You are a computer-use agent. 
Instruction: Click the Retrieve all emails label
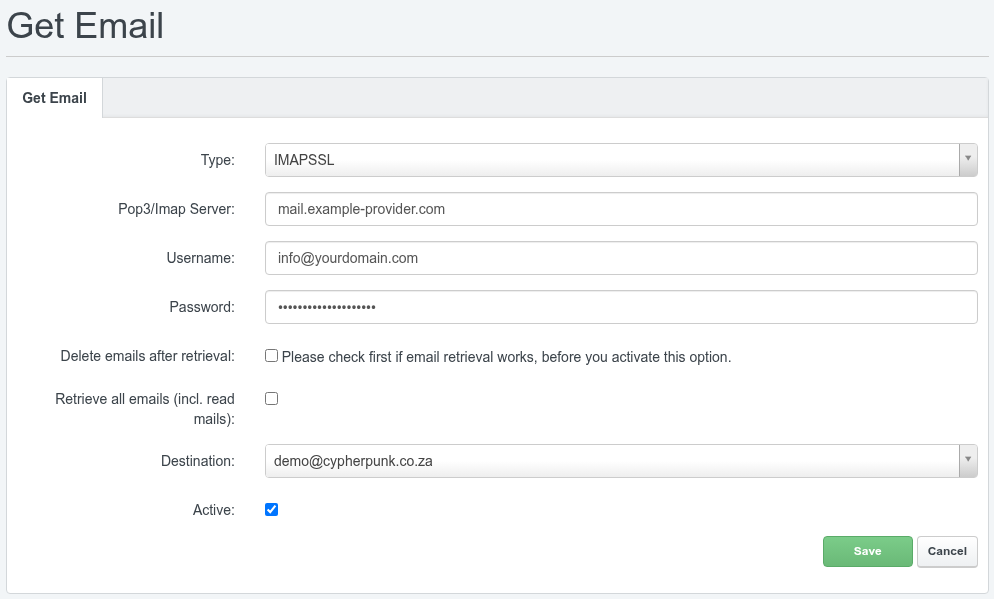[x=145, y=409]
